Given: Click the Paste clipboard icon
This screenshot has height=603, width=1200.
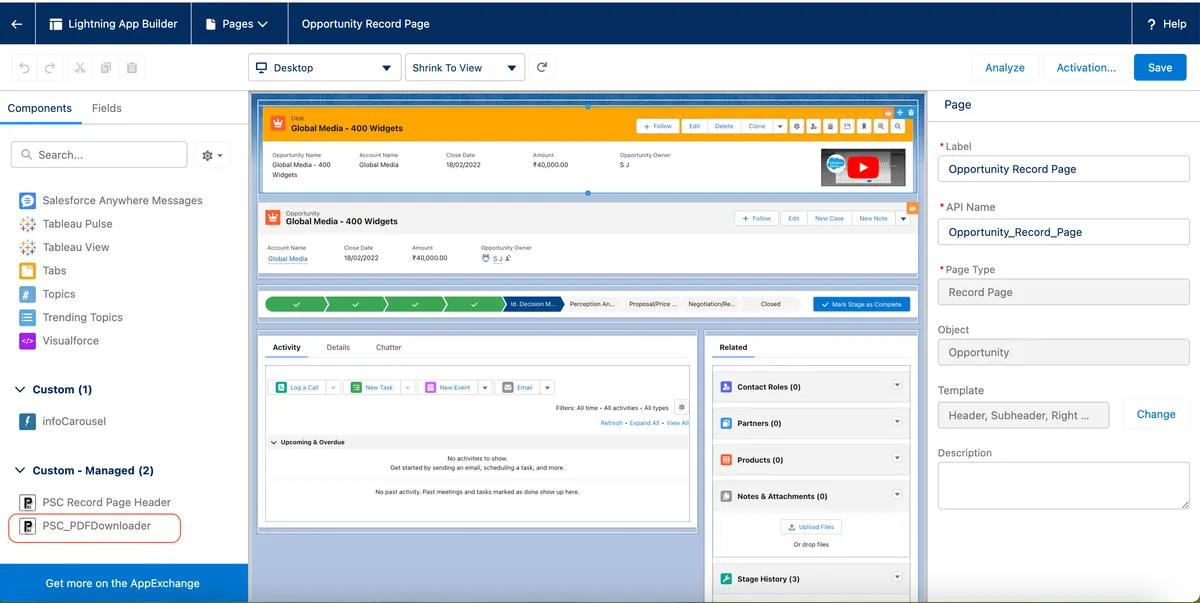Looking at the screenshot, I should point(132,68).
